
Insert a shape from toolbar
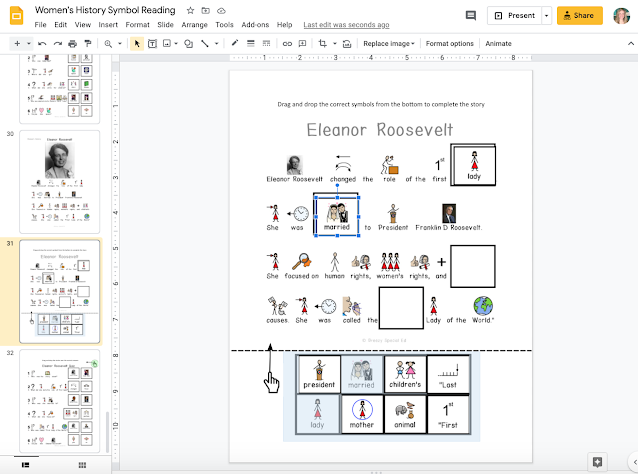188,44
